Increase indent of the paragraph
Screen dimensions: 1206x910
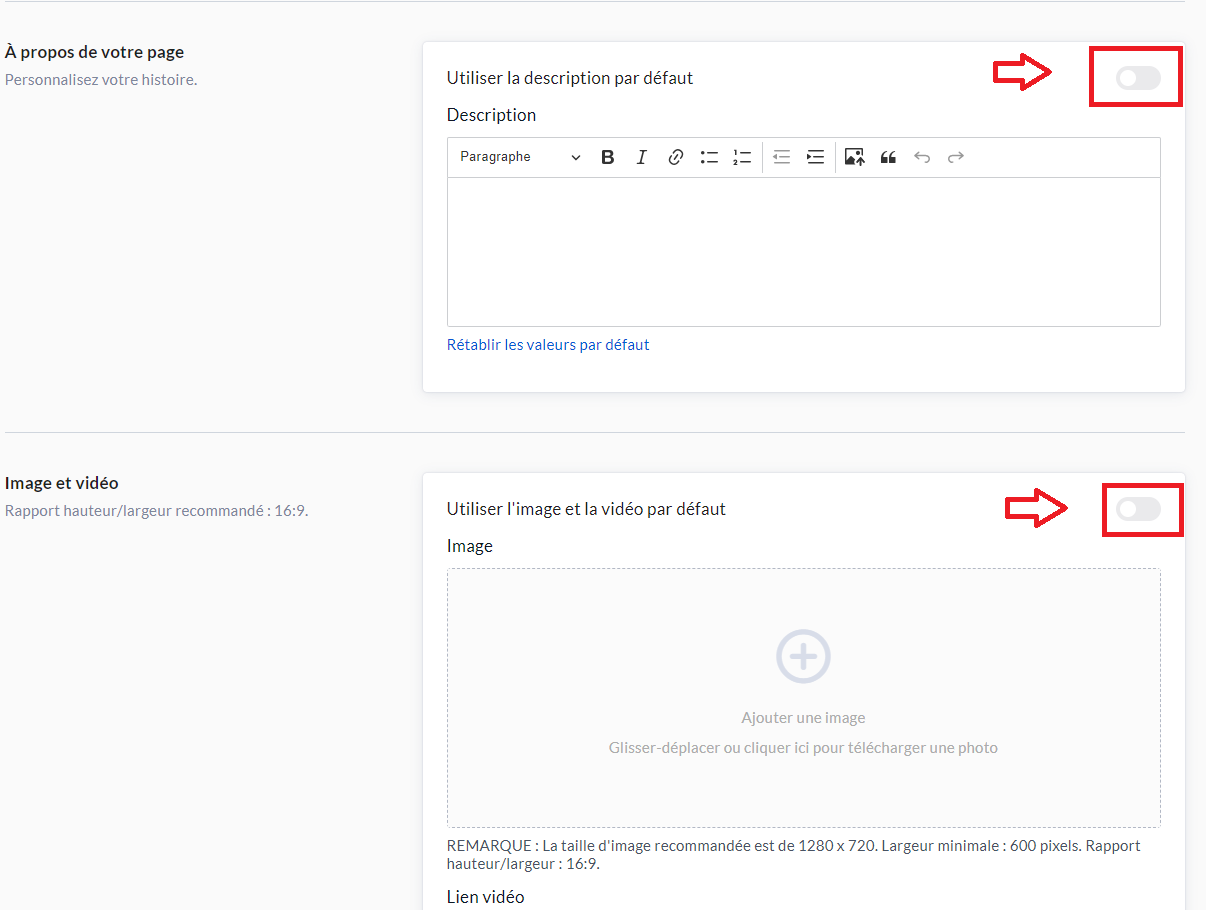pyautogui.click(x=815, y=157)
